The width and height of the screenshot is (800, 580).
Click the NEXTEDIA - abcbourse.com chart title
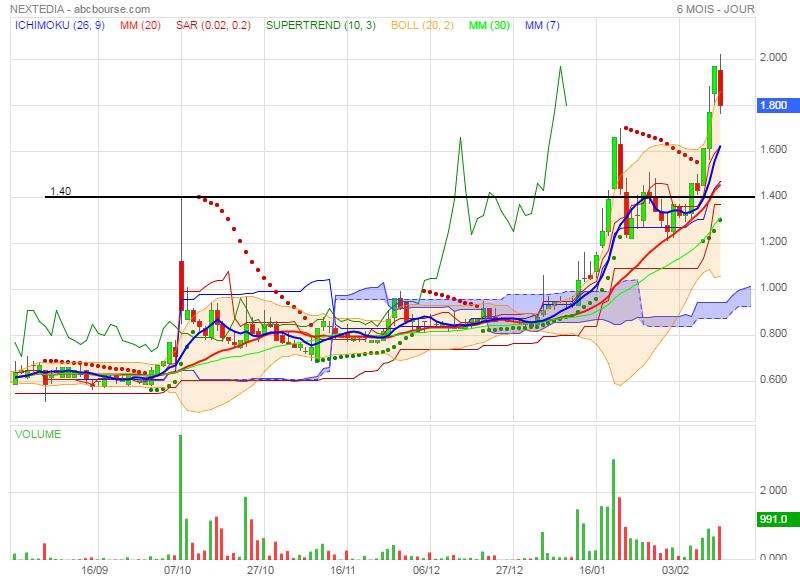pos(80,9)
